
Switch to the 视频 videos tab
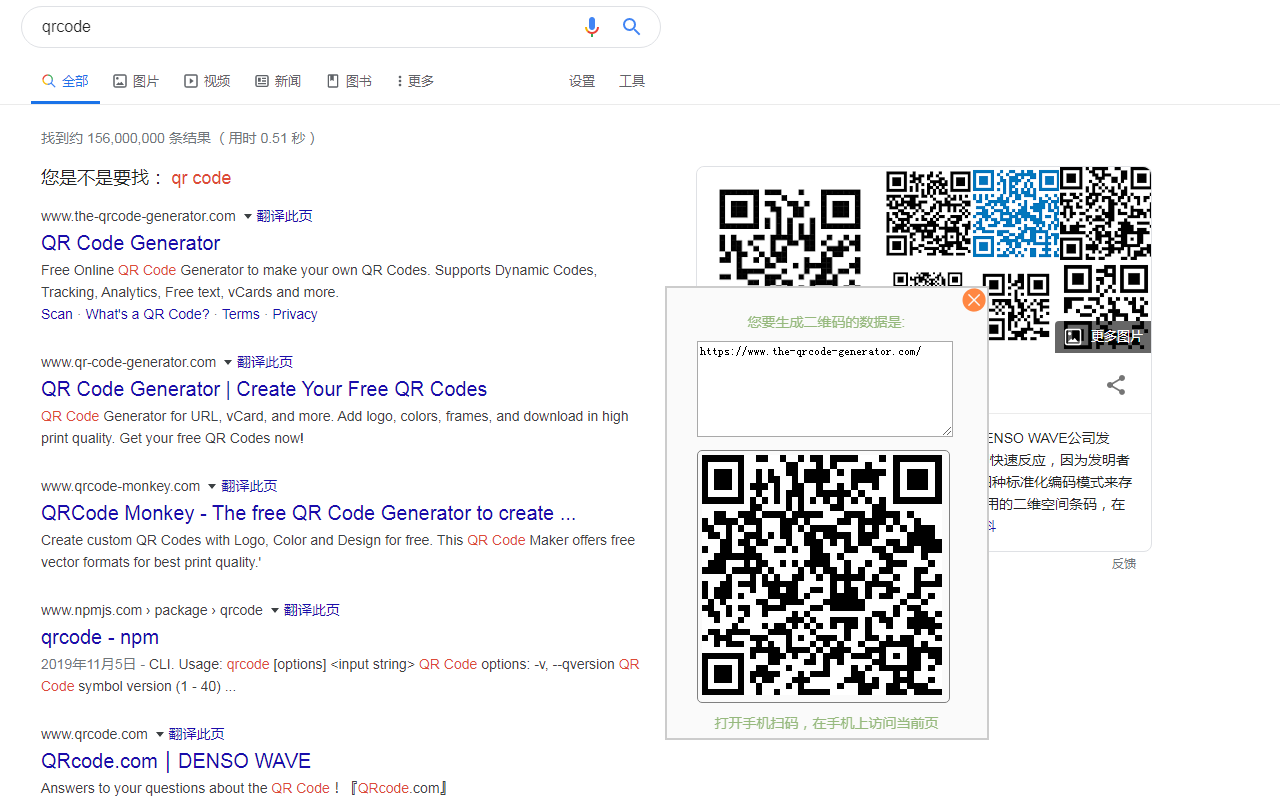pyautogui.click(x=207, y=81)
